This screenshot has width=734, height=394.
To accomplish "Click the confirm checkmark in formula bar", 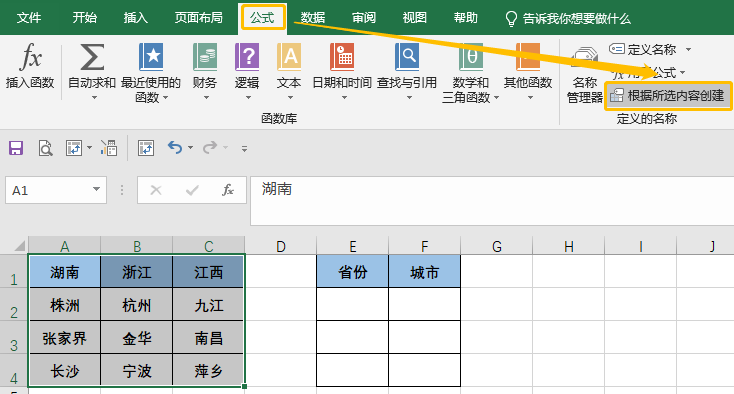I will (x=192, y=190).
